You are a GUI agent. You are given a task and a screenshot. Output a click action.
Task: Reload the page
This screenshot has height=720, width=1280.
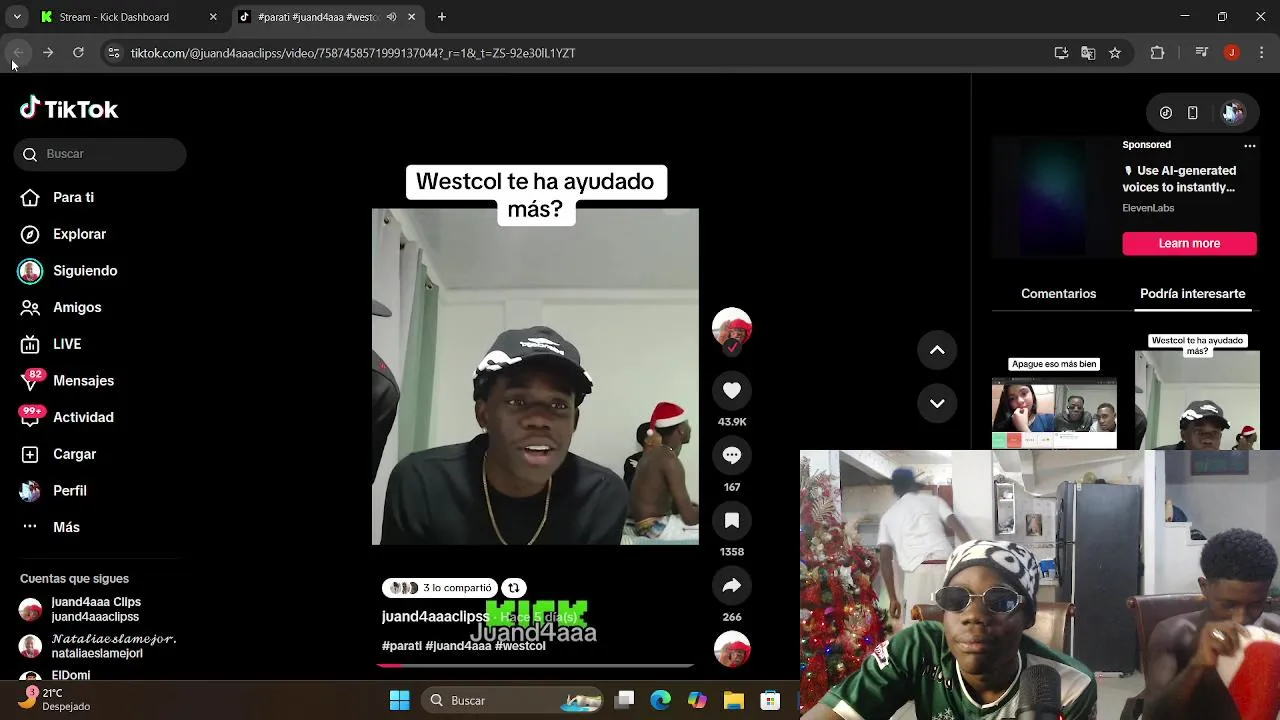coord(78,53)
